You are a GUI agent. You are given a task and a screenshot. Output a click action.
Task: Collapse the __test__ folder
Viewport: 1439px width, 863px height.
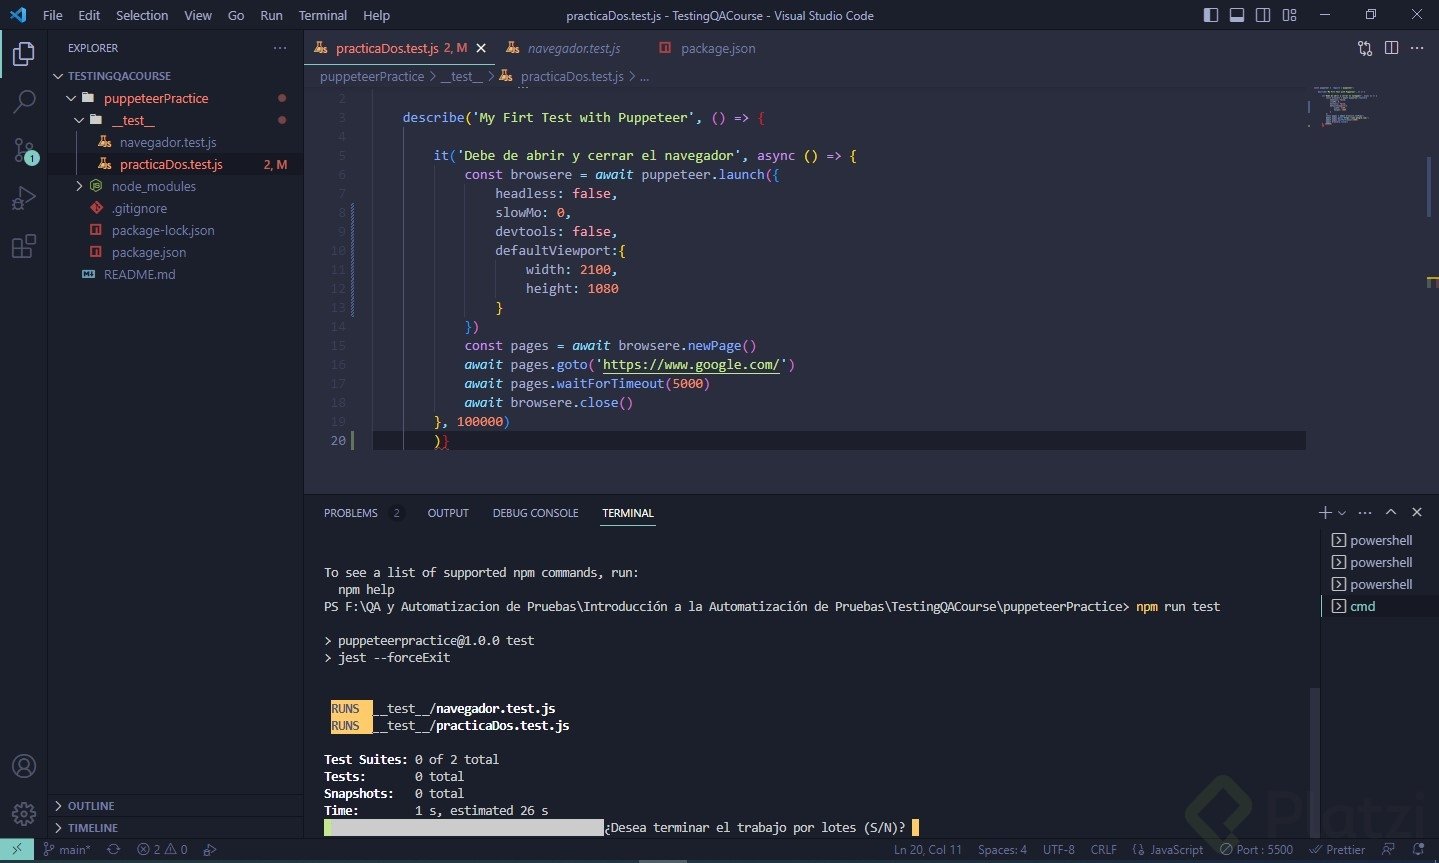(x=79, y=120)
